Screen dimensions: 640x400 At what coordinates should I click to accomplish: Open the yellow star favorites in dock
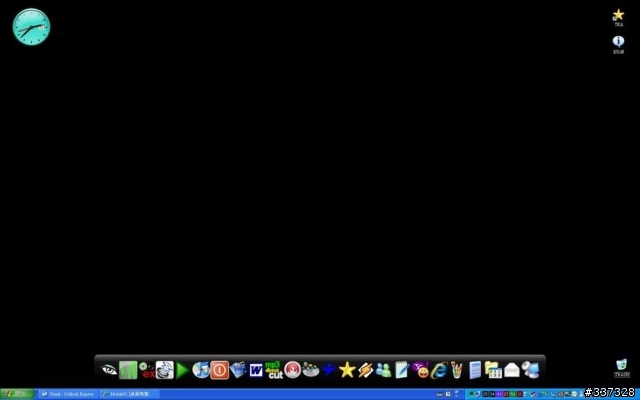[347, 370]
